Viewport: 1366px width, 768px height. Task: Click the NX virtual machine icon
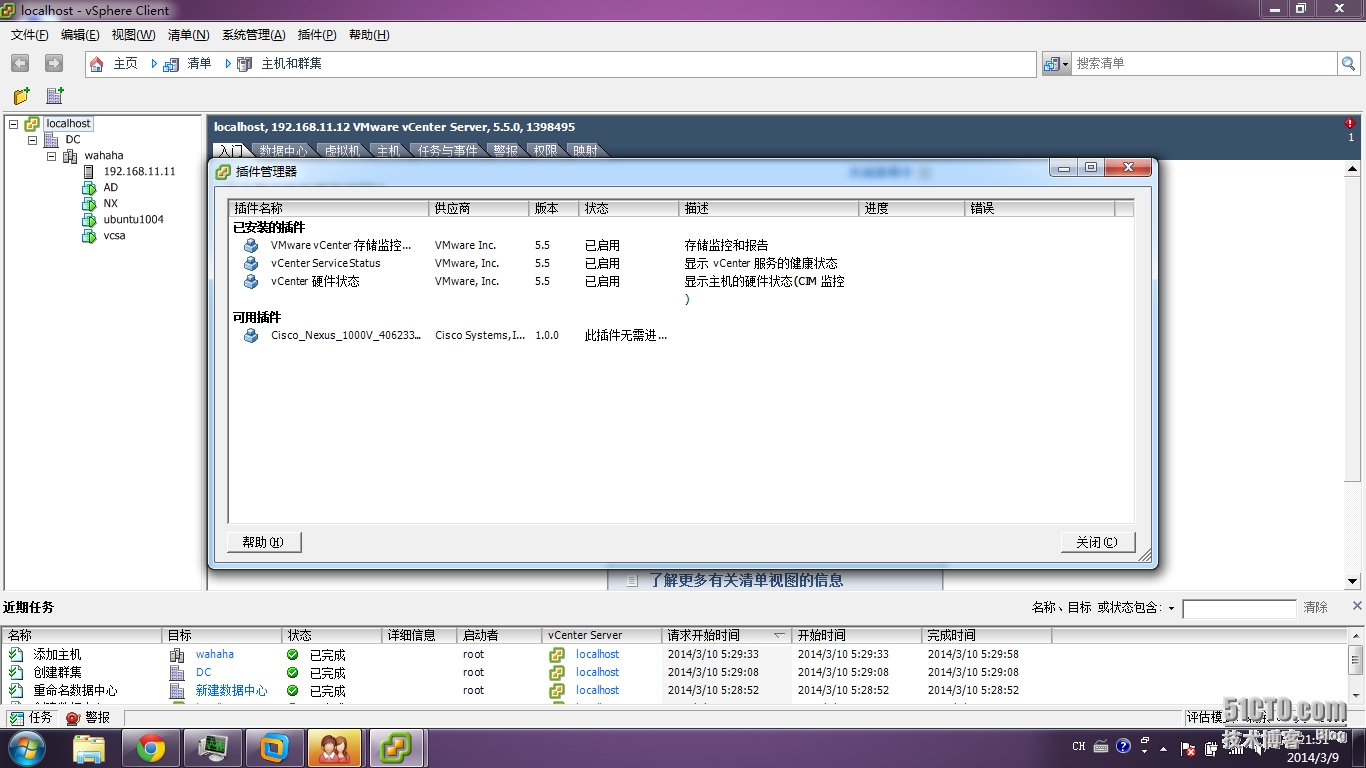pos(89,204)
